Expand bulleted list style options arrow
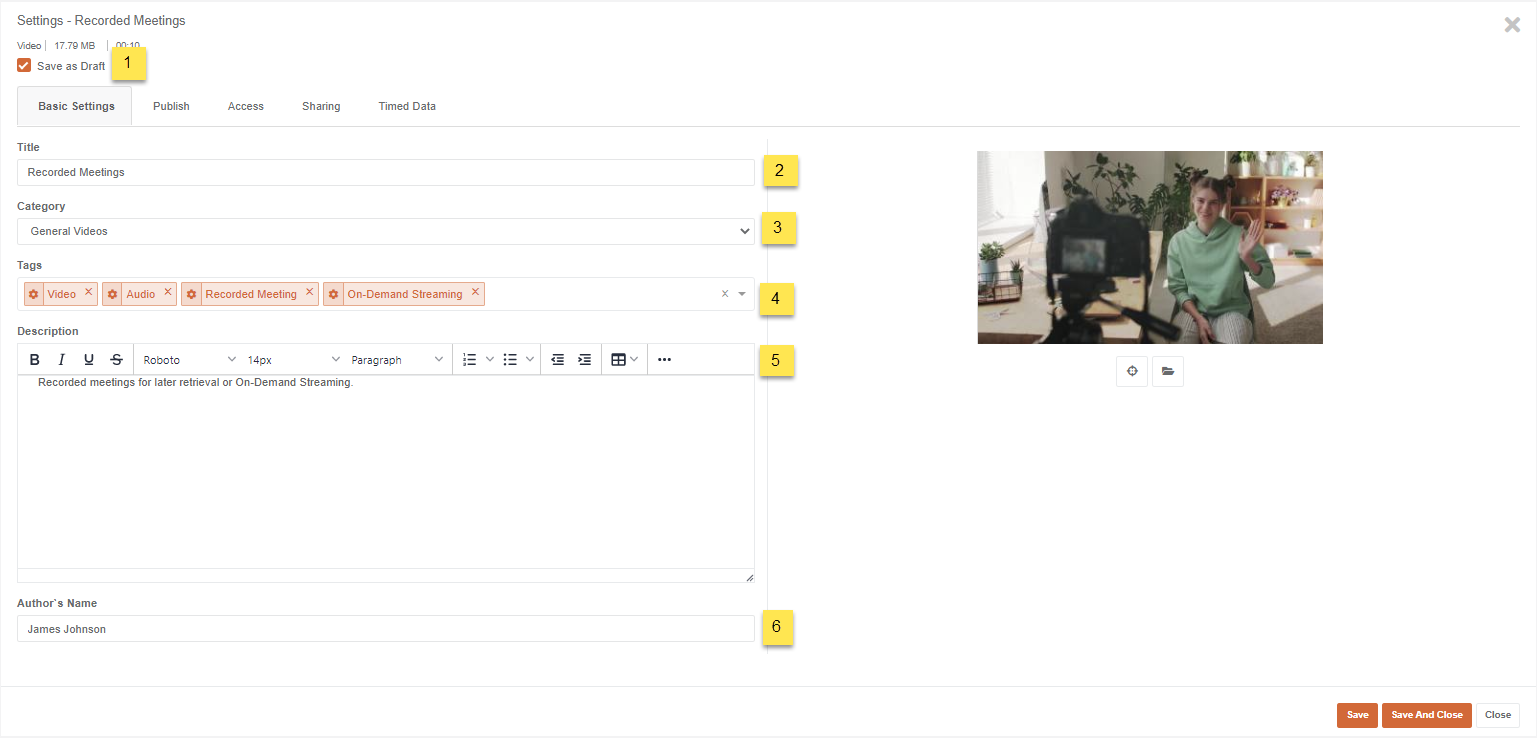The height and width of the screenshot is (738, 1537). [530, 360]
